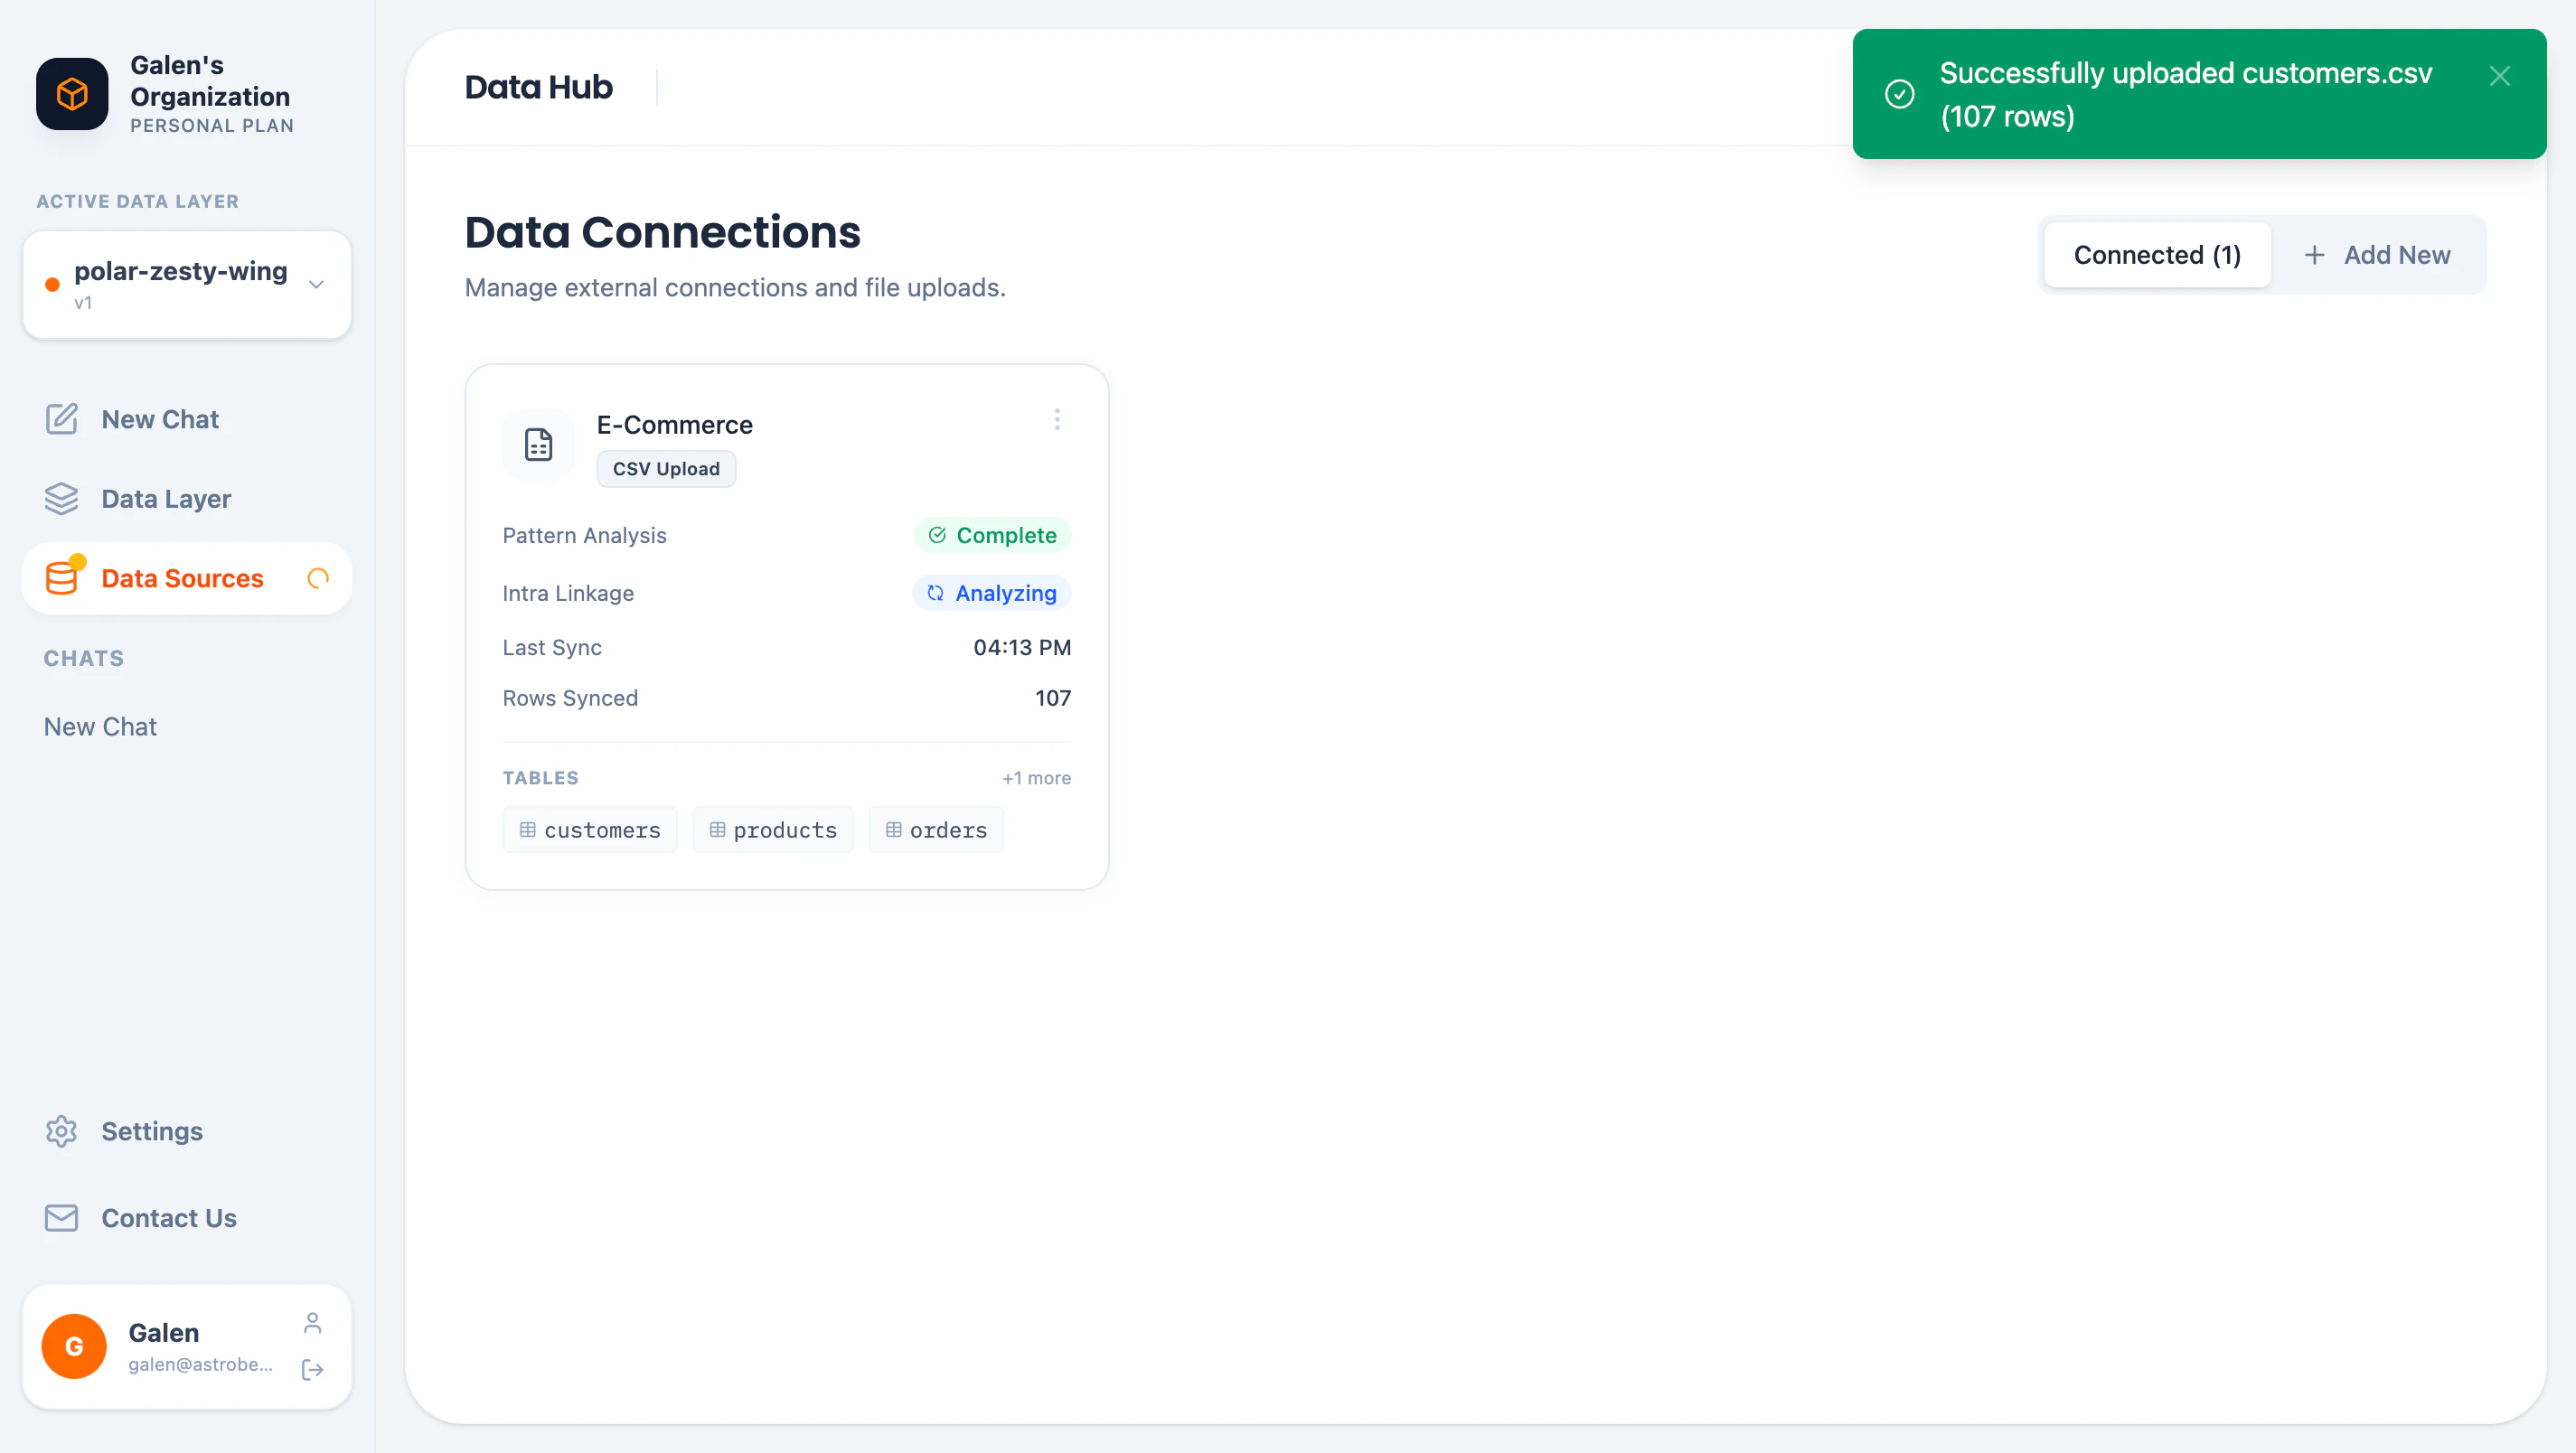Image resolution: width=2576 pixels, height=1453 pixels.
Task: Select the customers table chip
Action: click(589, 829)
